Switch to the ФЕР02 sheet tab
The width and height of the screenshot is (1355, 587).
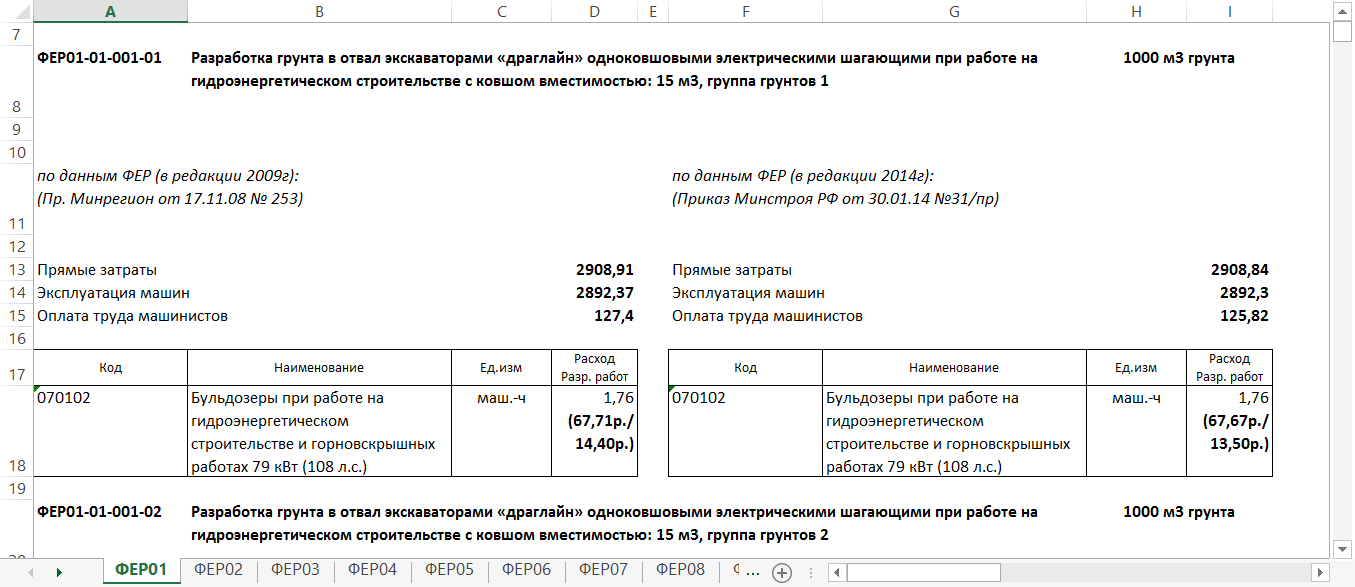point(218,570)
